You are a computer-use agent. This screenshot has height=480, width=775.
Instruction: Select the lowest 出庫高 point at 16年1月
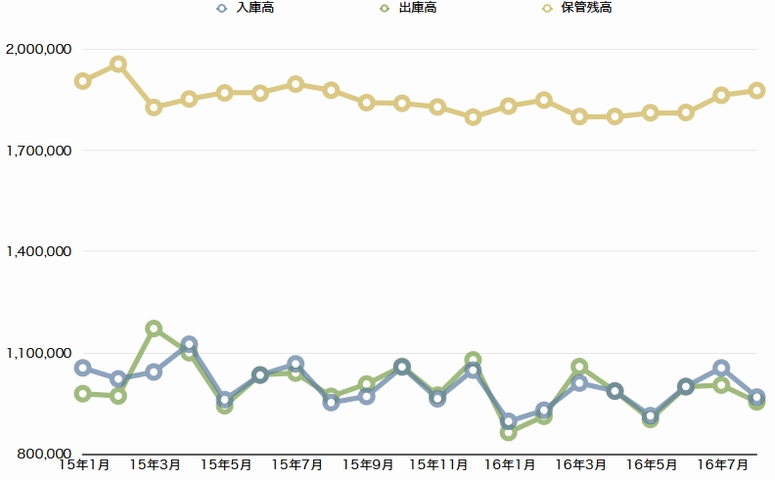[509, 432]
